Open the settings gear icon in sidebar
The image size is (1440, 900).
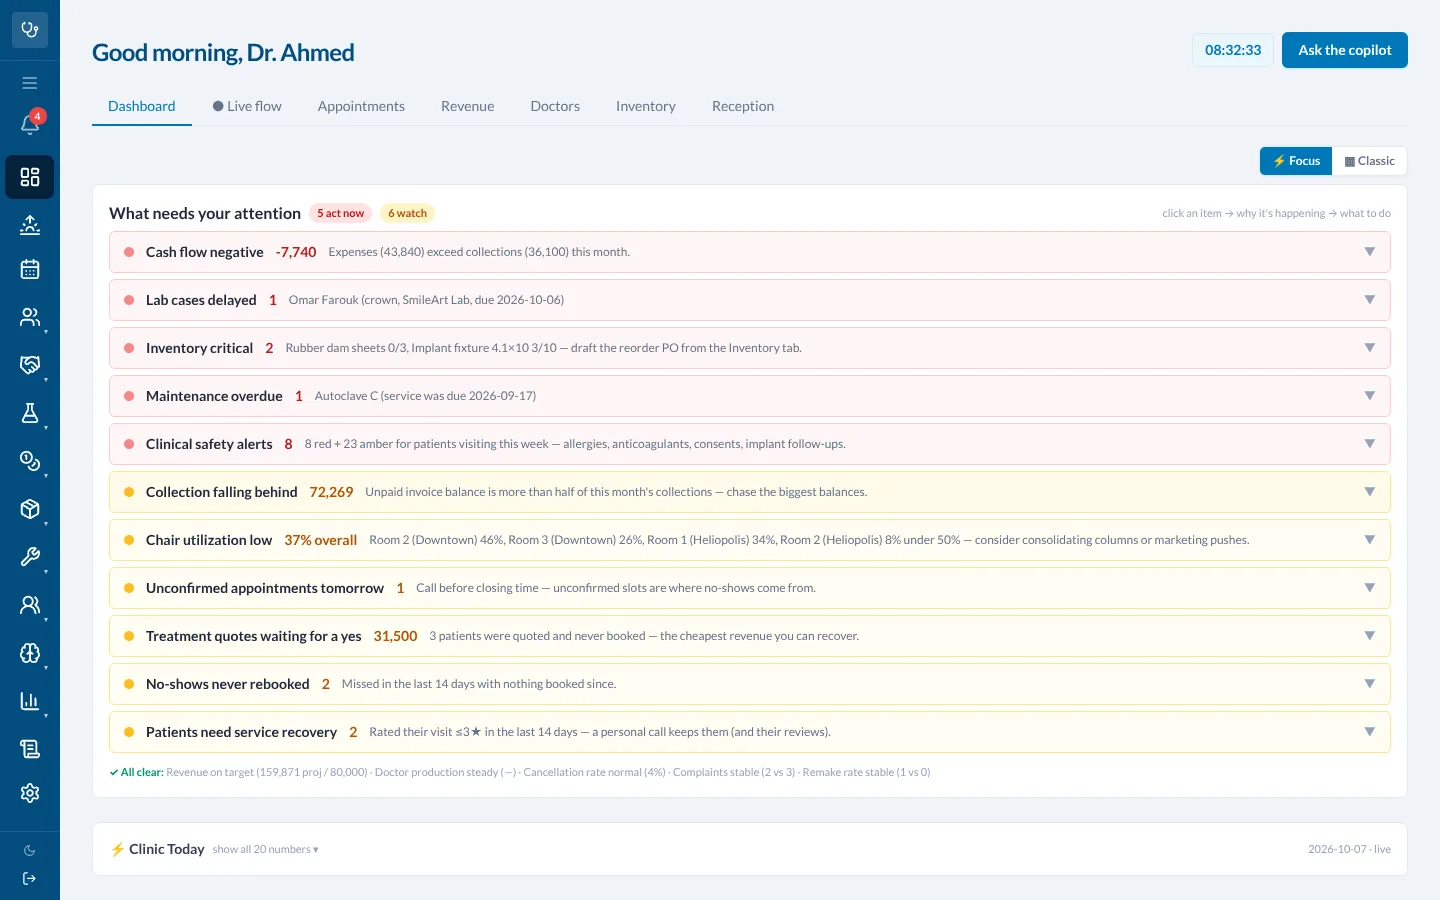30,793
